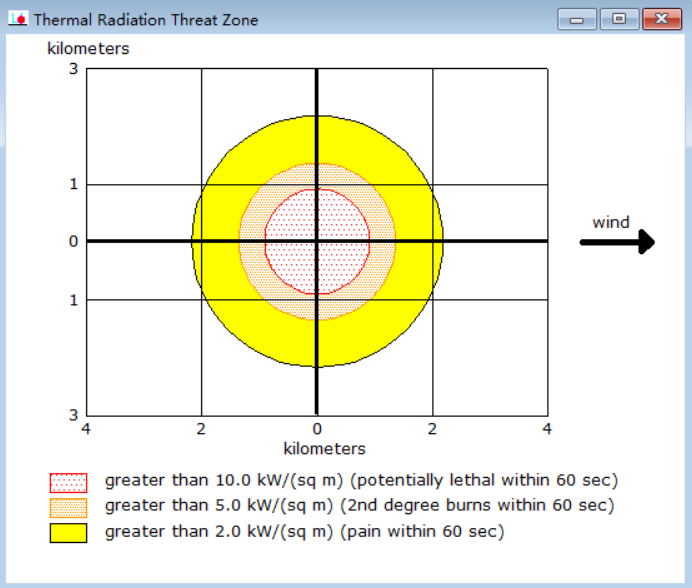
Task: Click the '0' tick label on the horizontal axis
Action: click(317, 429)
